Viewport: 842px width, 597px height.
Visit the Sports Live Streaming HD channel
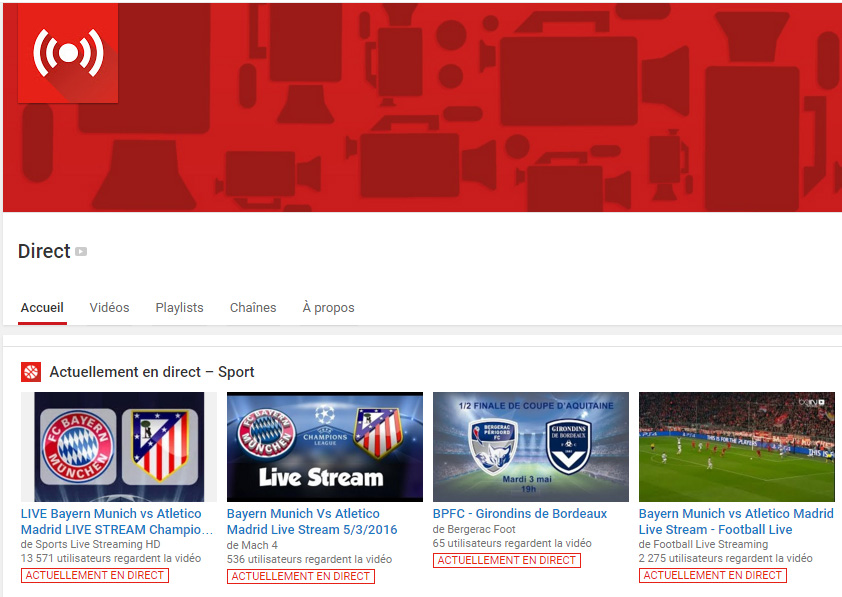[x=98, y=544]
